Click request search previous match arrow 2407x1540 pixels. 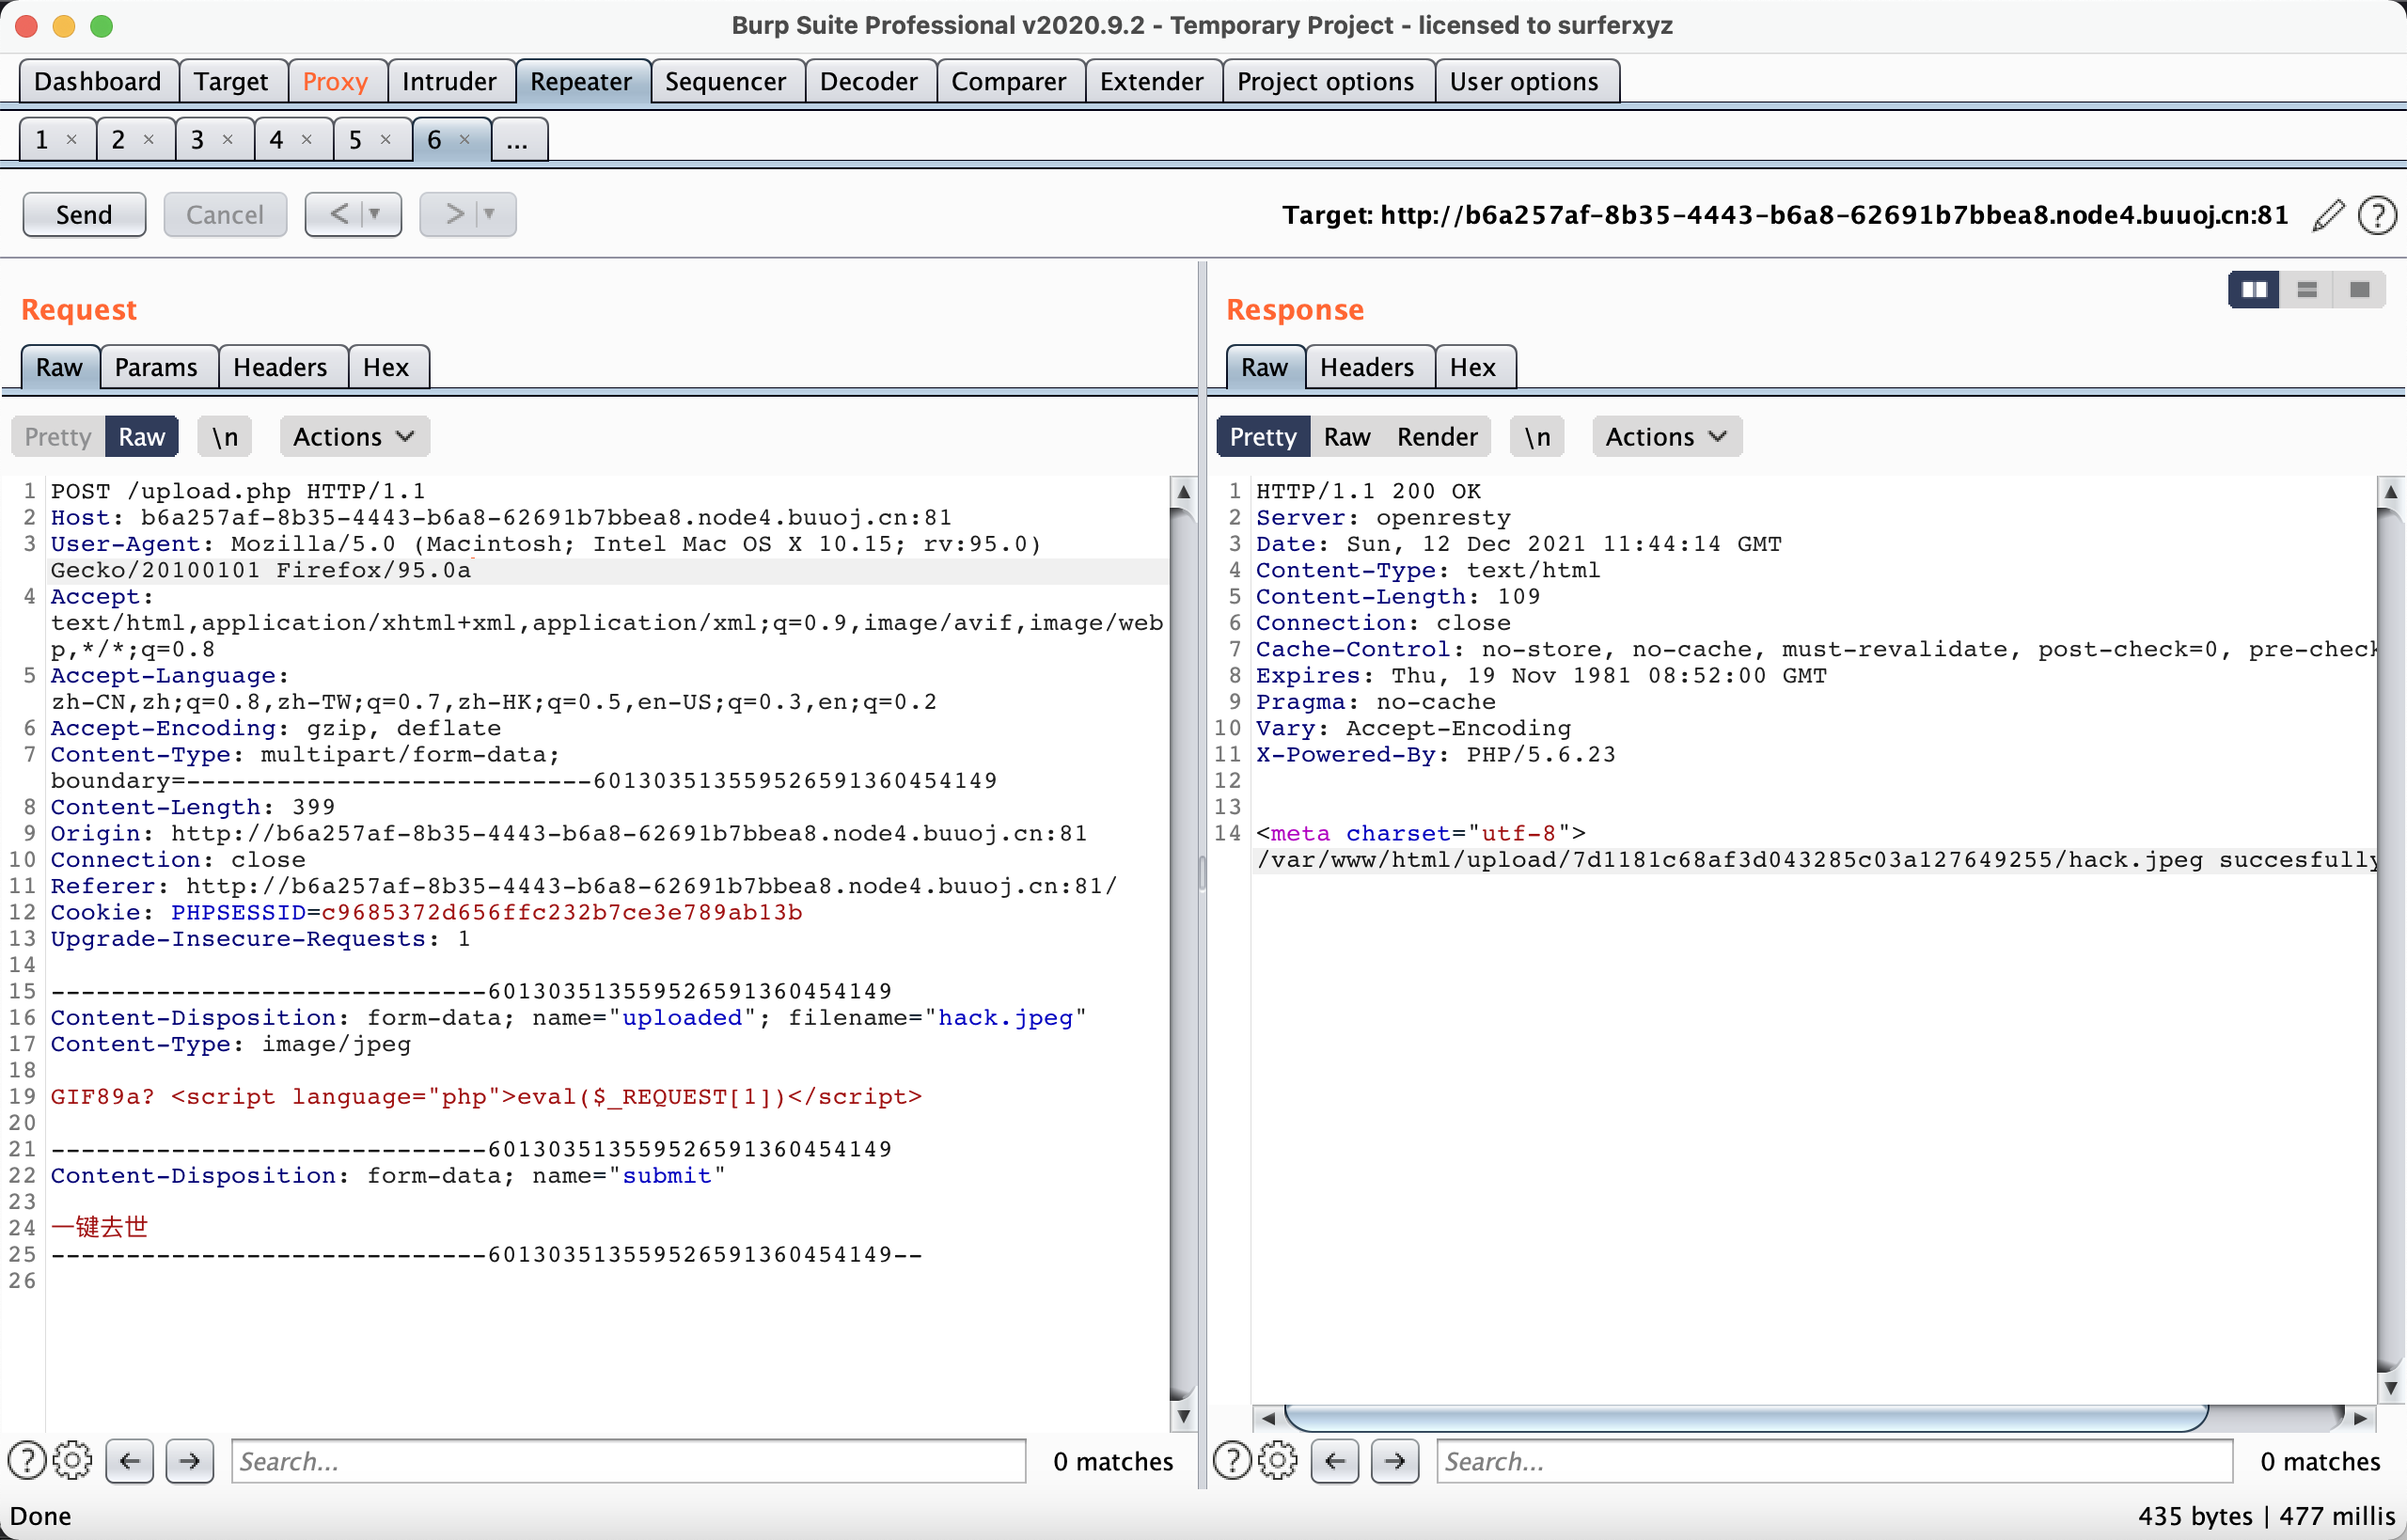[130, 1461]
